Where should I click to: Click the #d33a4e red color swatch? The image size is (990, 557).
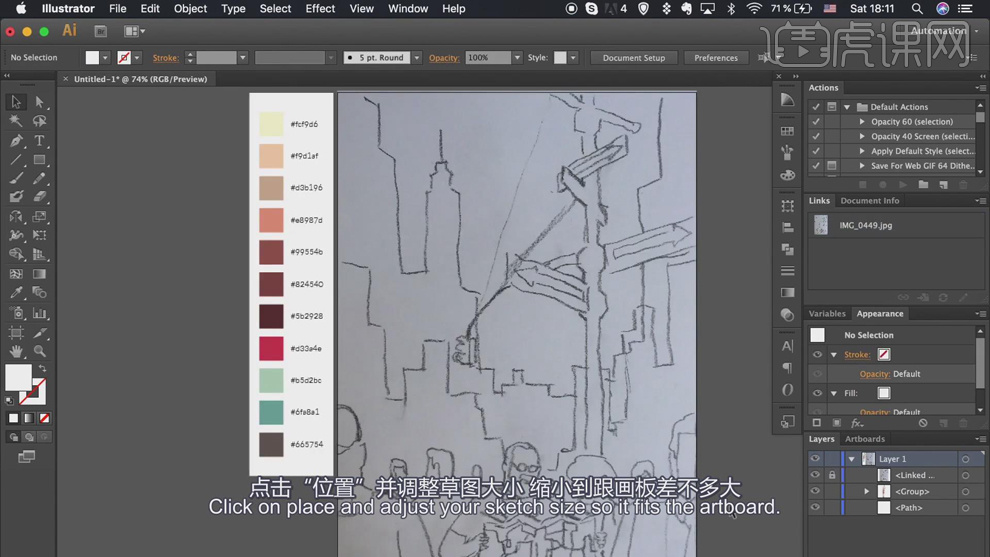(271, 348)
